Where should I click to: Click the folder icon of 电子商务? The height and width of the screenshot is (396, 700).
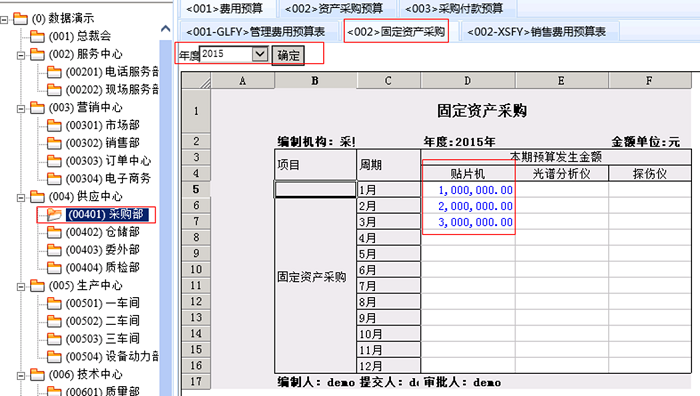[x=54, y=179]
